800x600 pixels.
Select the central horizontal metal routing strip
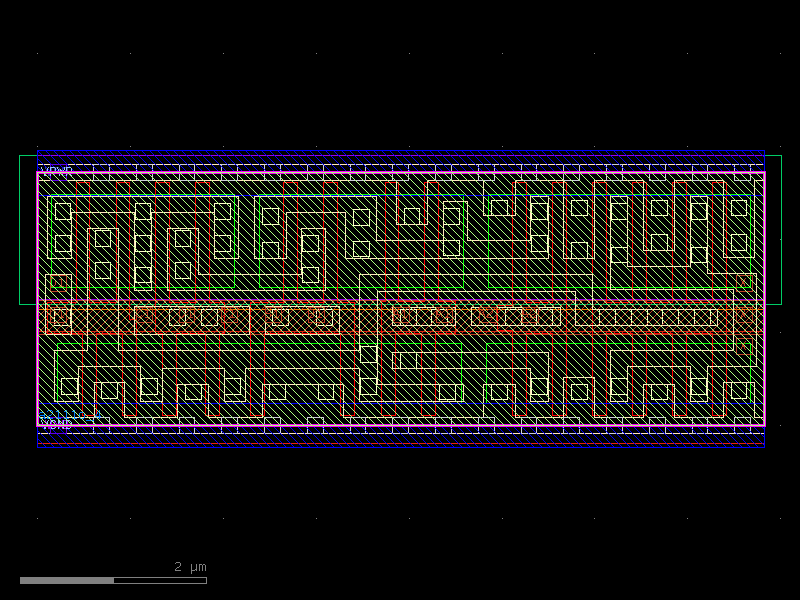(400, 318)
